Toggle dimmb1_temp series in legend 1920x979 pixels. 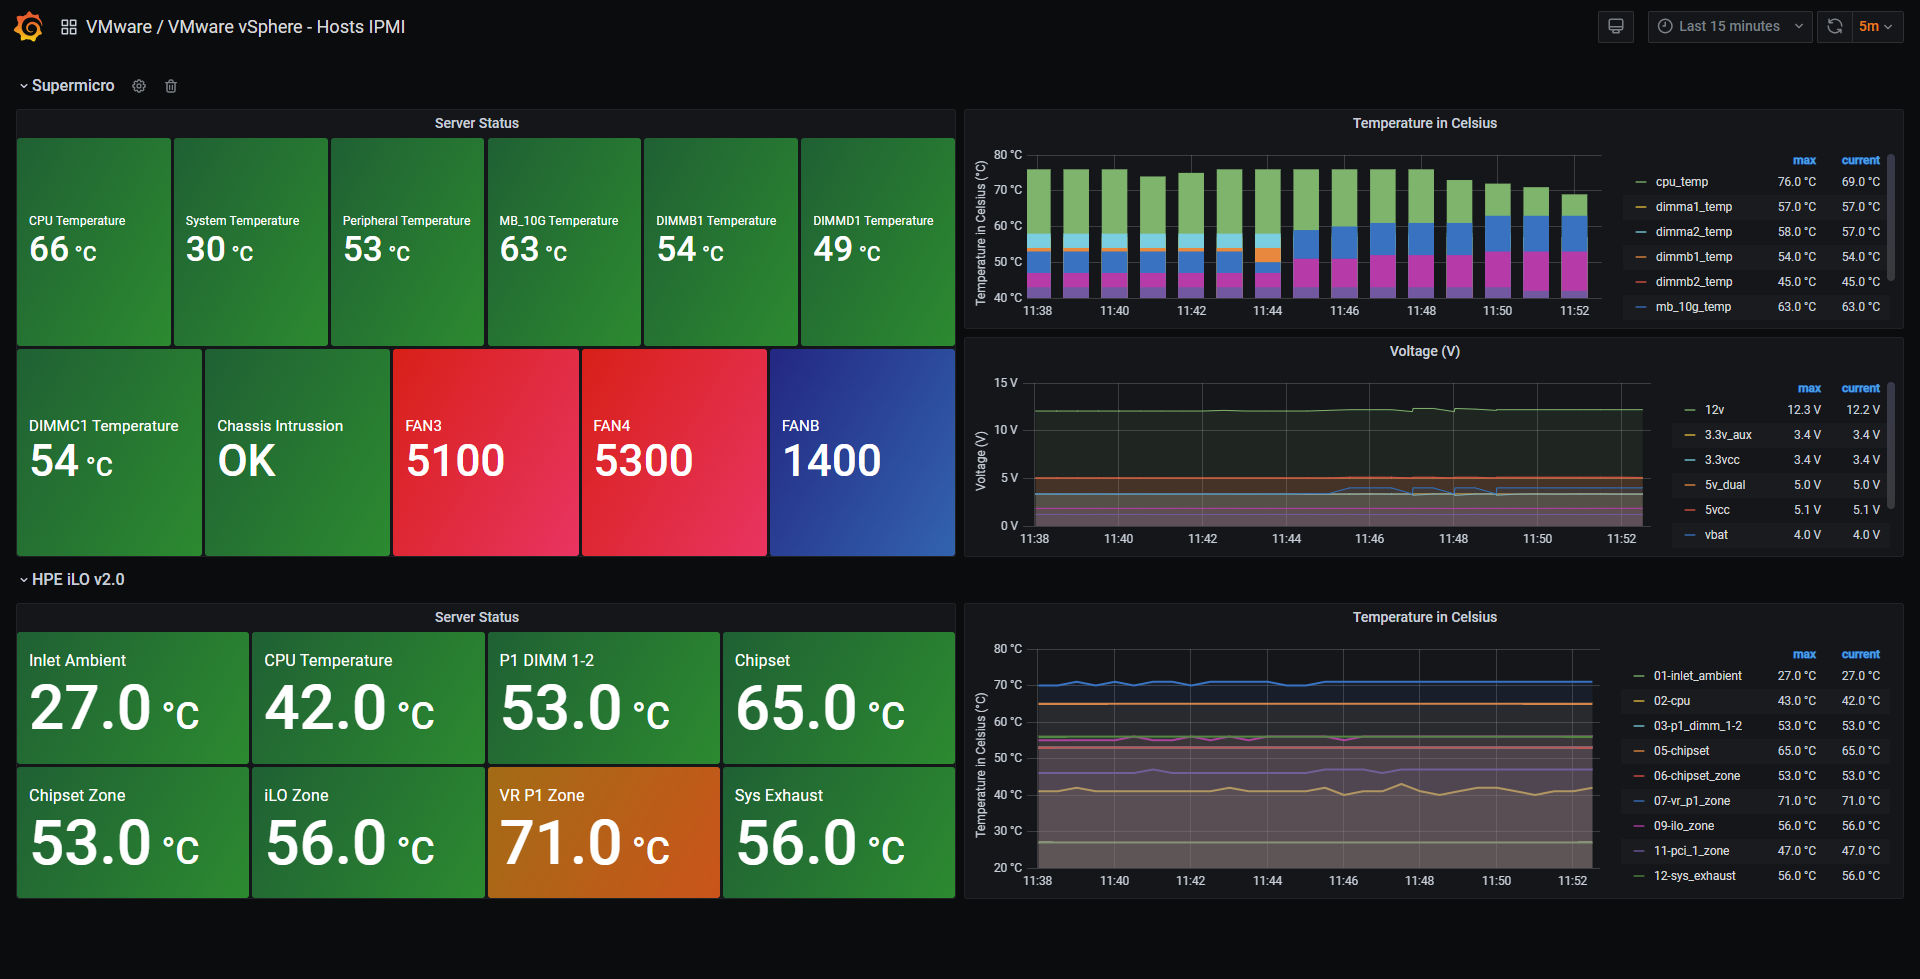[1694, 257]
